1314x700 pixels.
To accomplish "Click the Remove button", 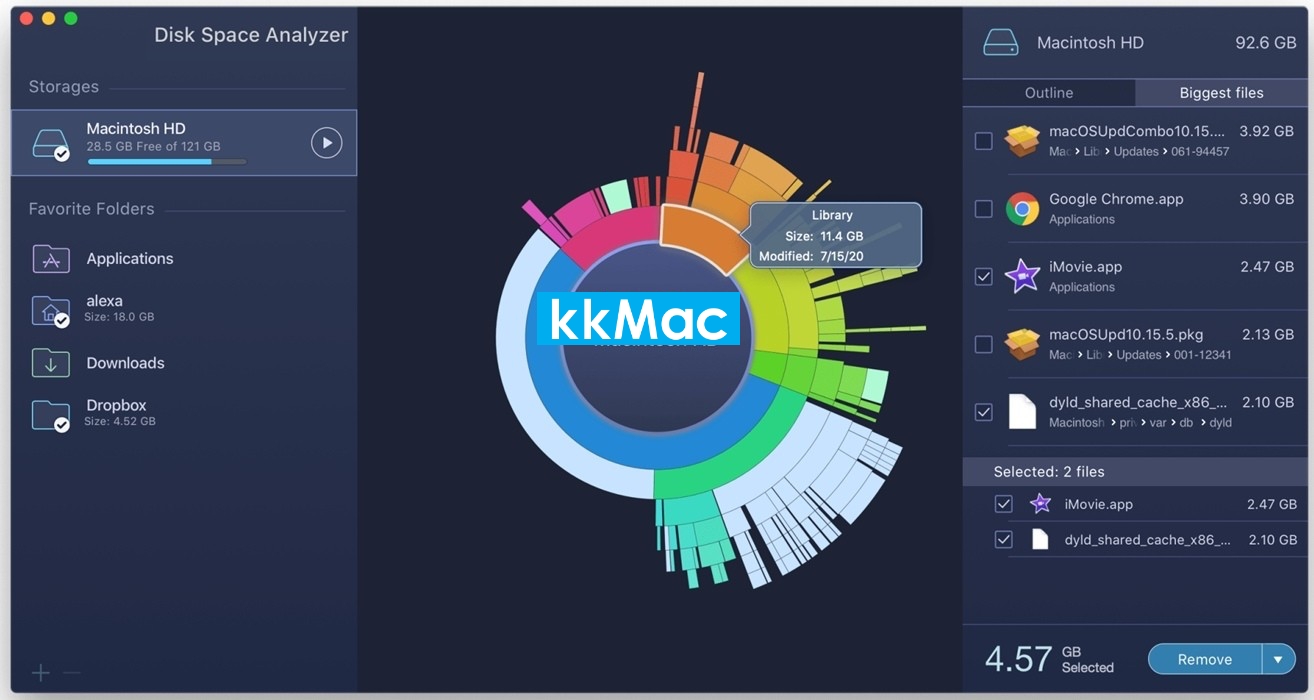I will tap(1205, 660).
